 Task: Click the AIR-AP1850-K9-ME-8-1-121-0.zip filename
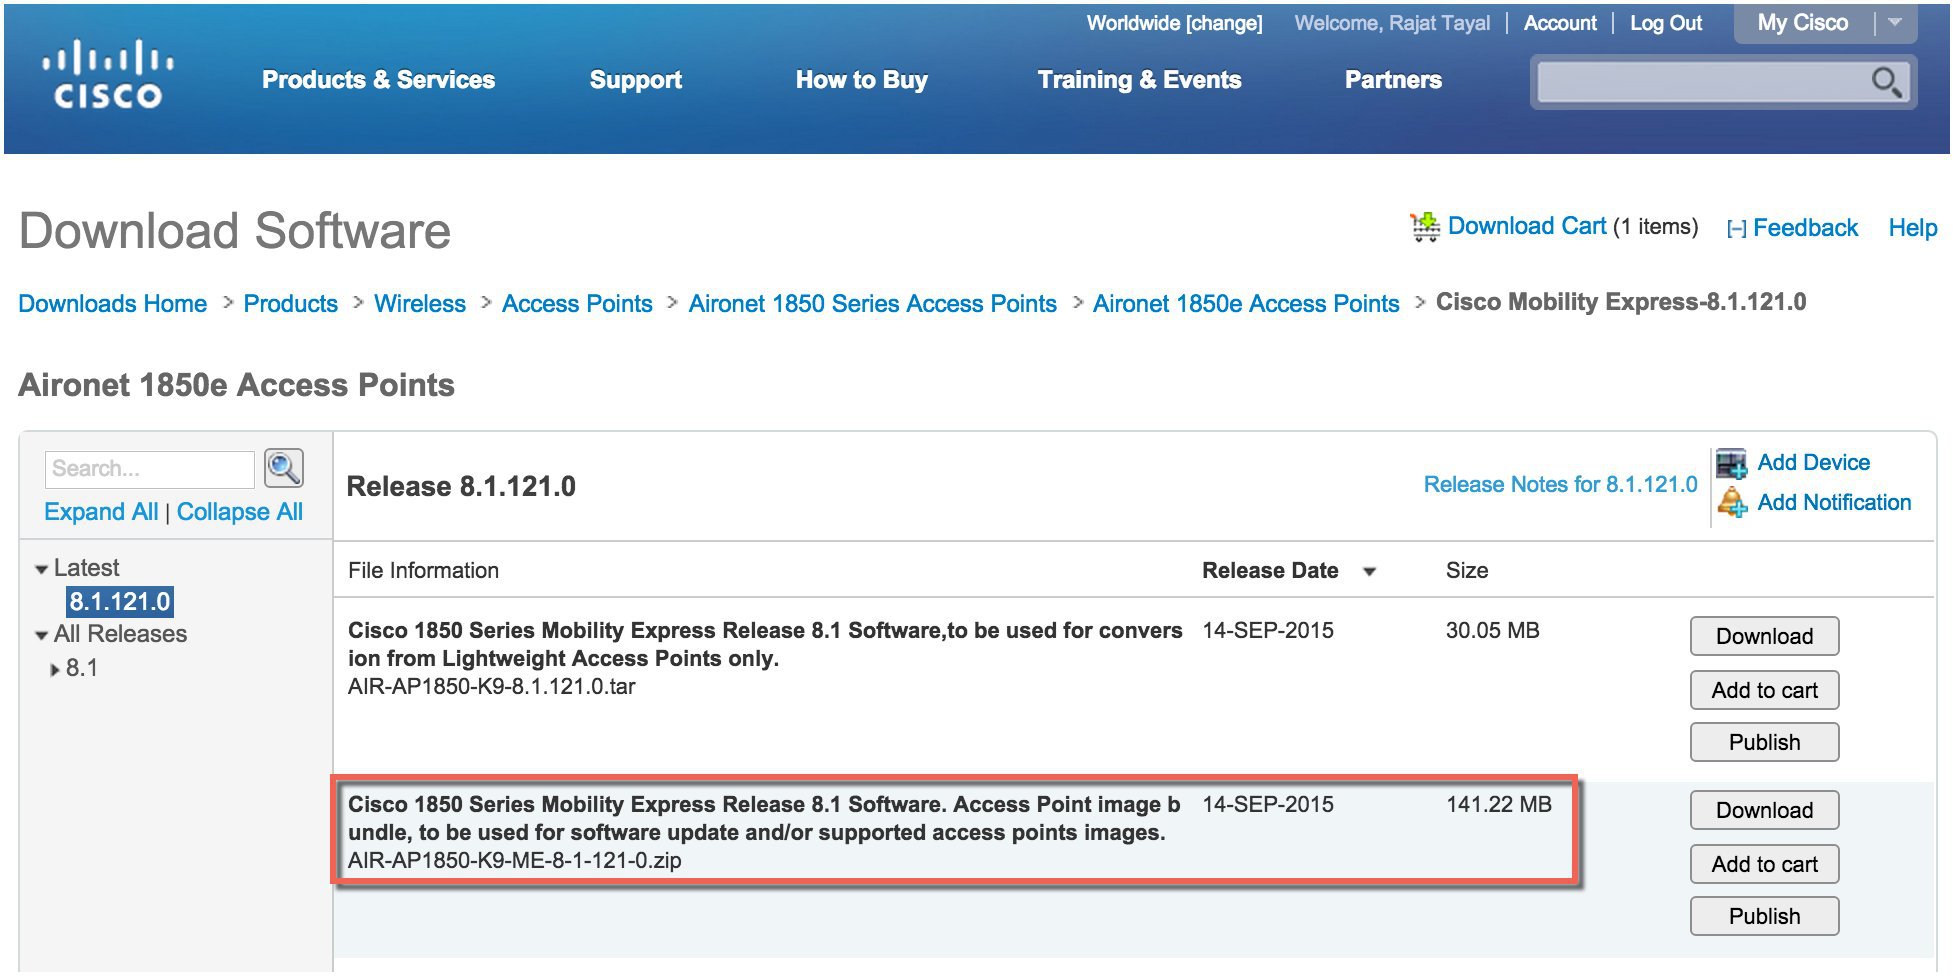515,861
